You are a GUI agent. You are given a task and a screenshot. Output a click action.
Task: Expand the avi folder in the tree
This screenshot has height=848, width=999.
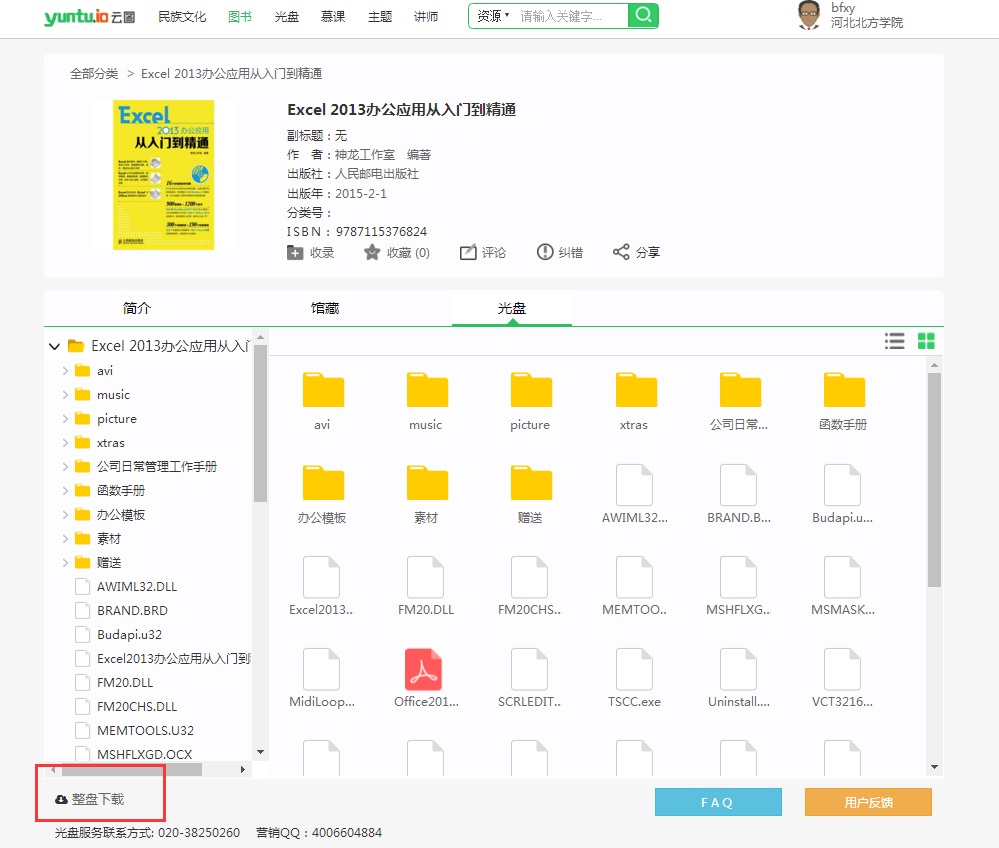pyautogui.click(x=65, y=370)
